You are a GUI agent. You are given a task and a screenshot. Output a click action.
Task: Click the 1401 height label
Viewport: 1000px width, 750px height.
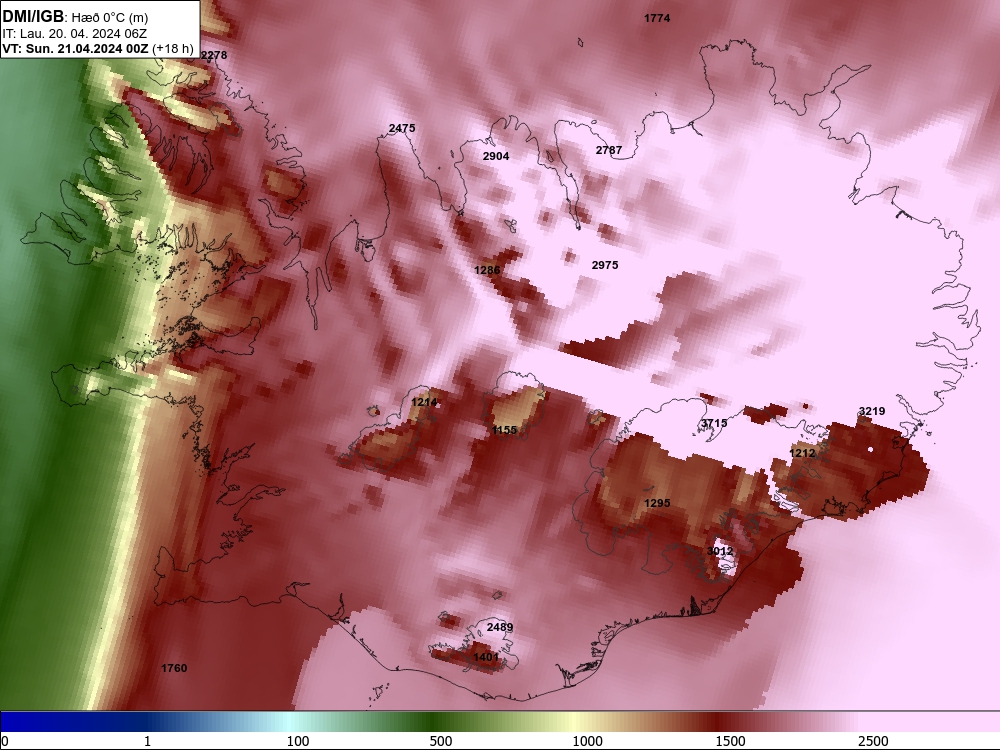pyautogui.click(x=486, y=658)
